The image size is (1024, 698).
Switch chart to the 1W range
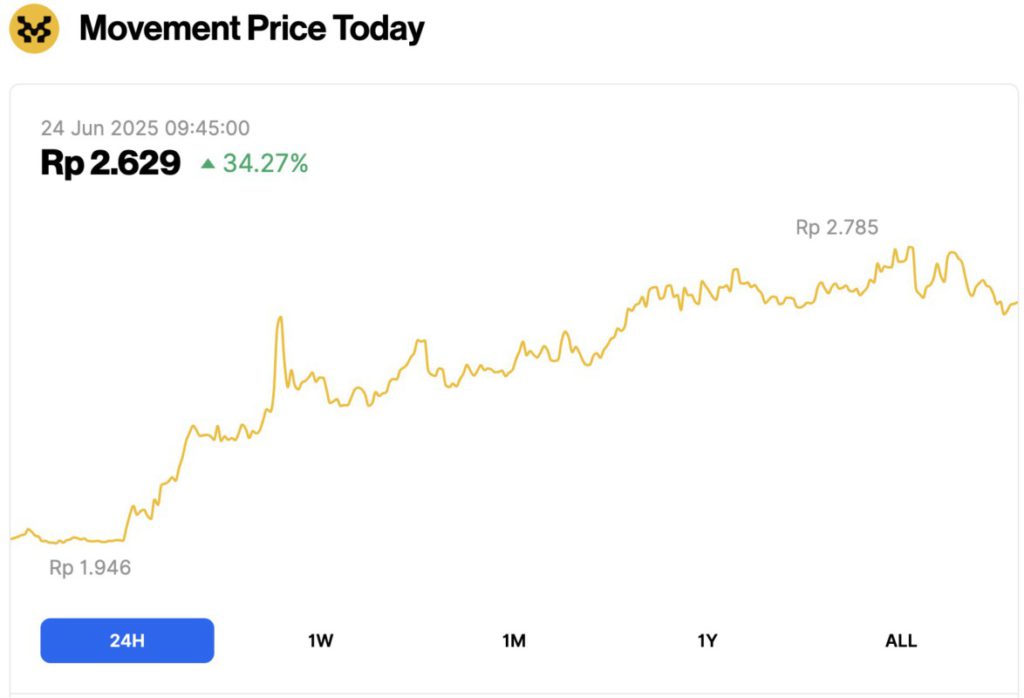320,641
